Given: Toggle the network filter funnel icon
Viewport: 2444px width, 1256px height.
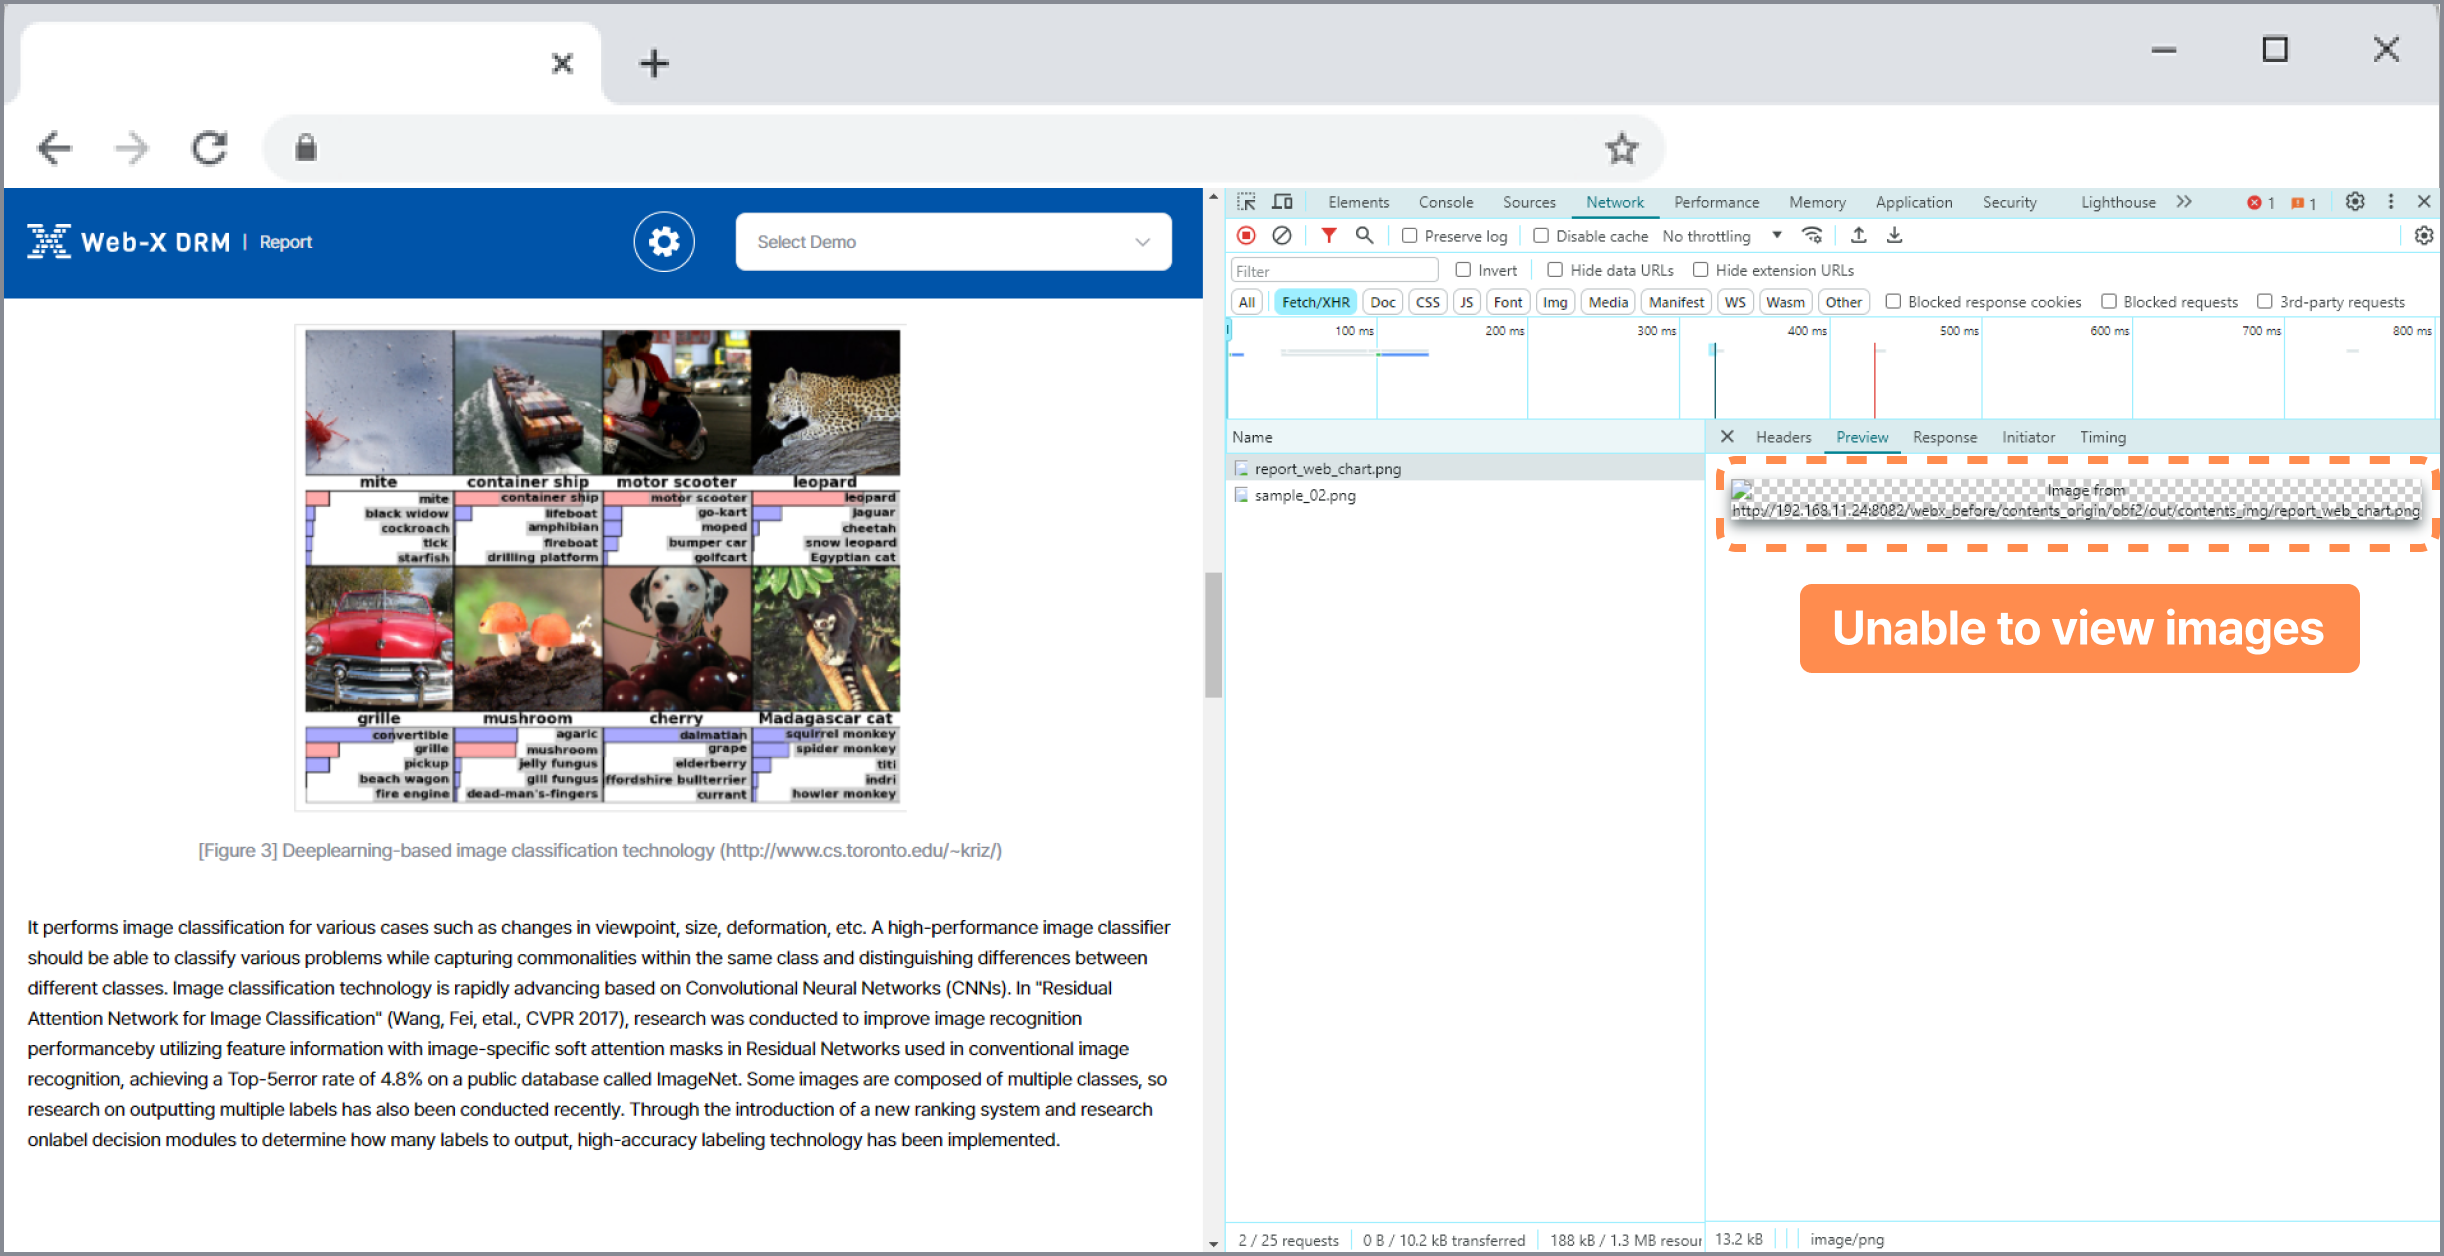Looking at the screenshot, I should 1328,236.
